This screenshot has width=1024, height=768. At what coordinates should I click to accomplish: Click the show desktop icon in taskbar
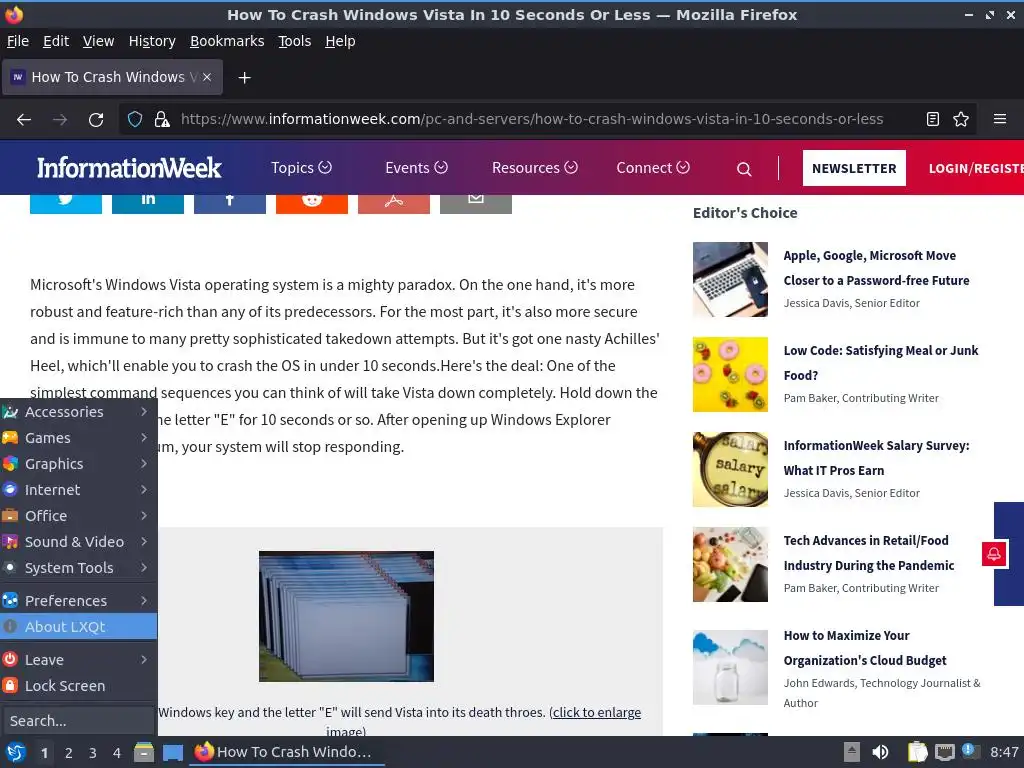coord(172,752)
